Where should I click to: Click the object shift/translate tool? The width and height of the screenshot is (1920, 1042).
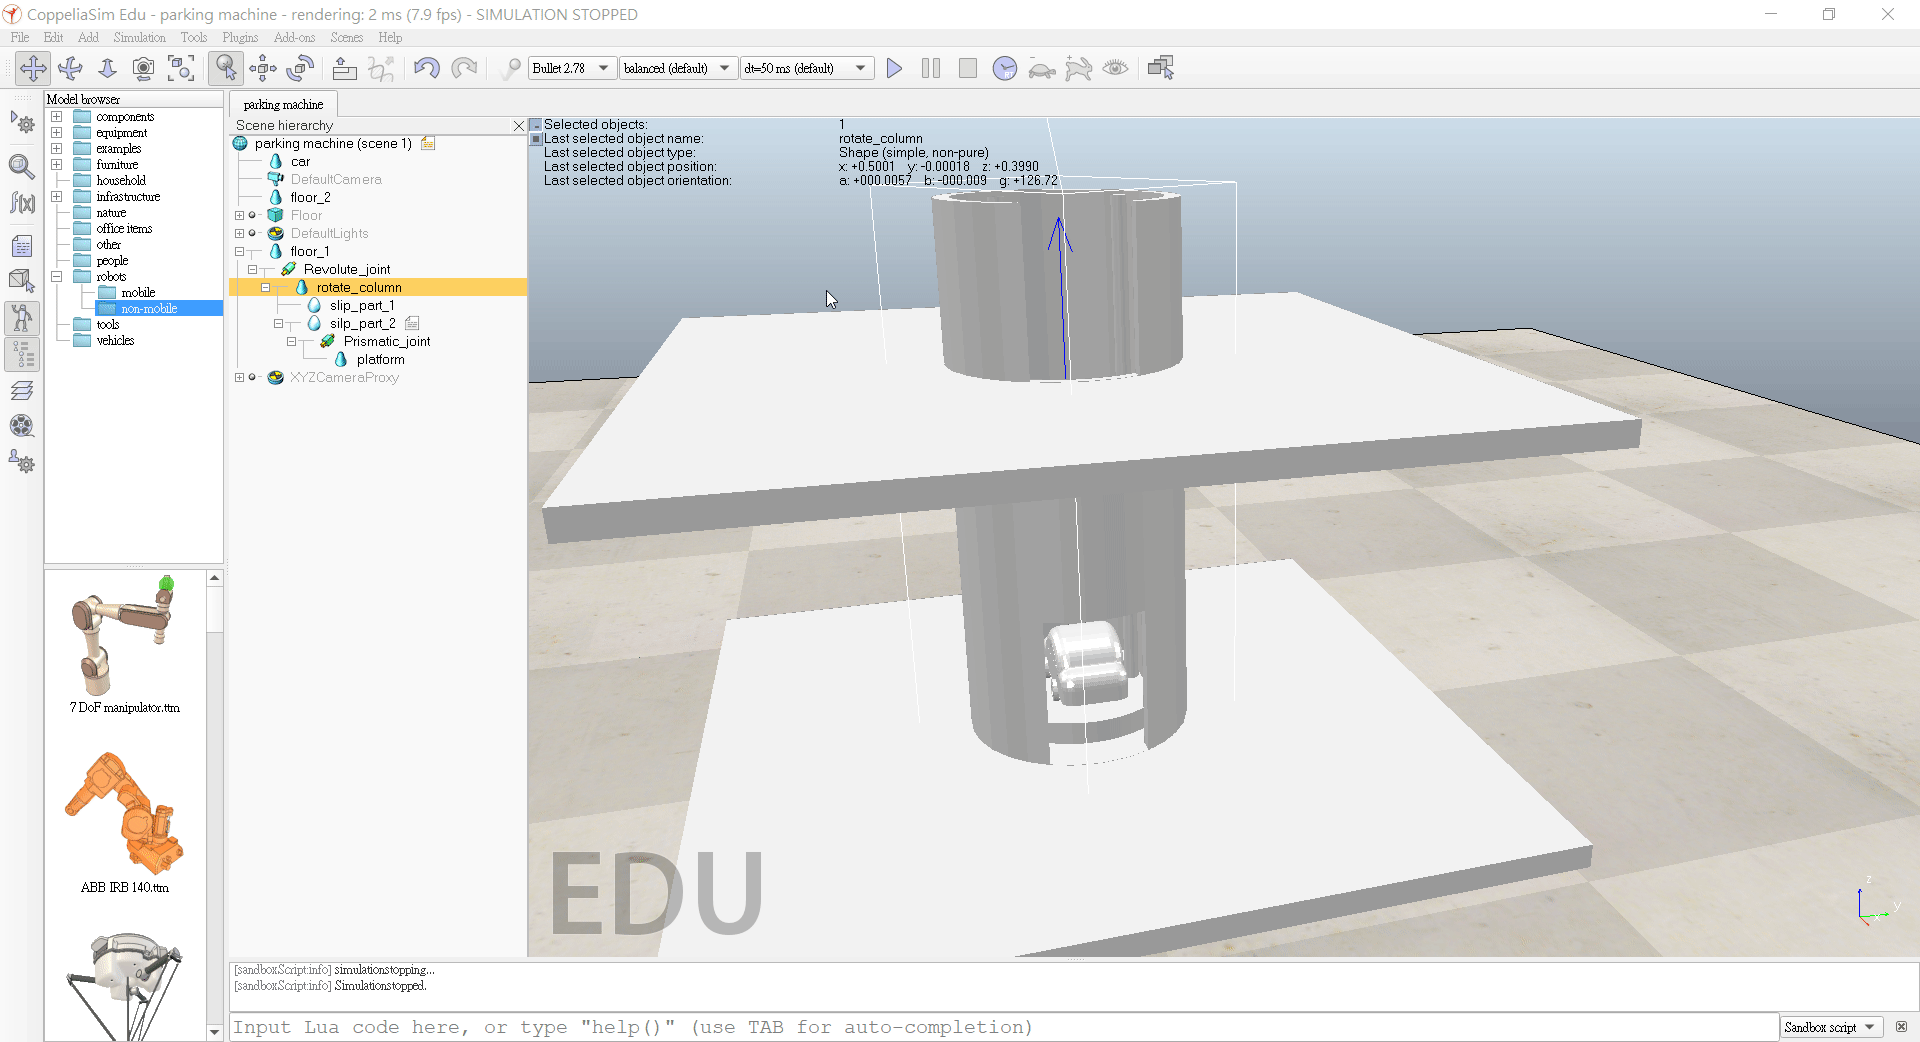[263, 68]
